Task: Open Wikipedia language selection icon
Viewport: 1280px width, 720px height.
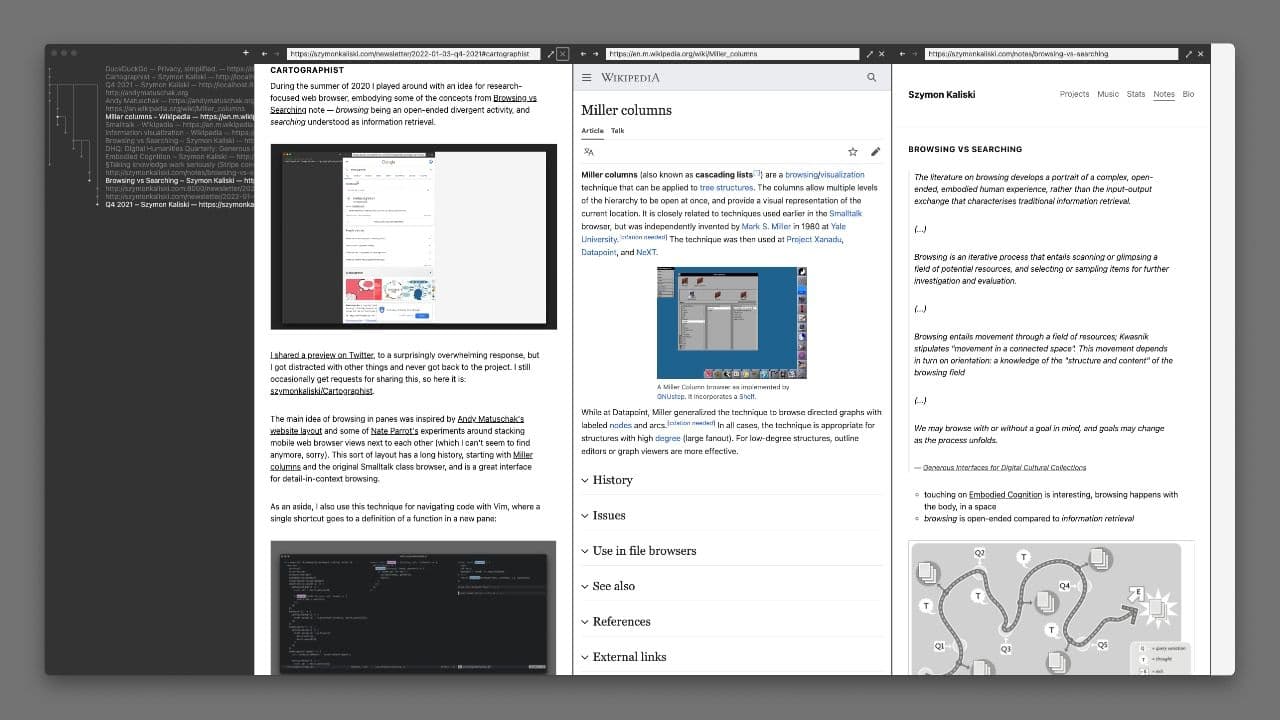Action: tap(589, 152)
